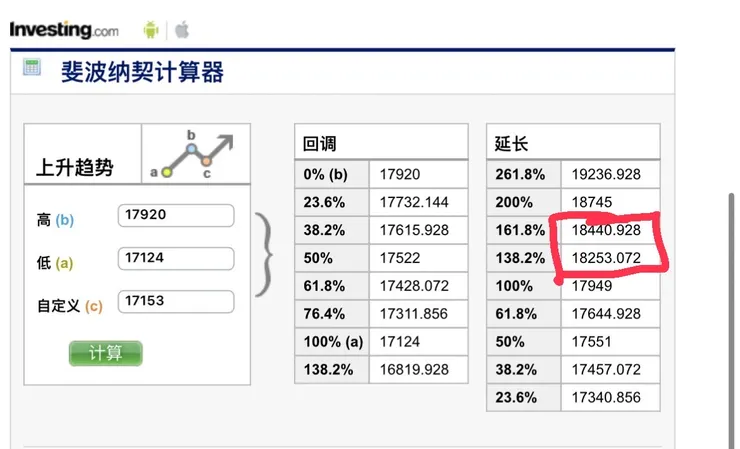Select the 23.6% extension value 17340.856

pyautogui.click(x=606, y=397)
